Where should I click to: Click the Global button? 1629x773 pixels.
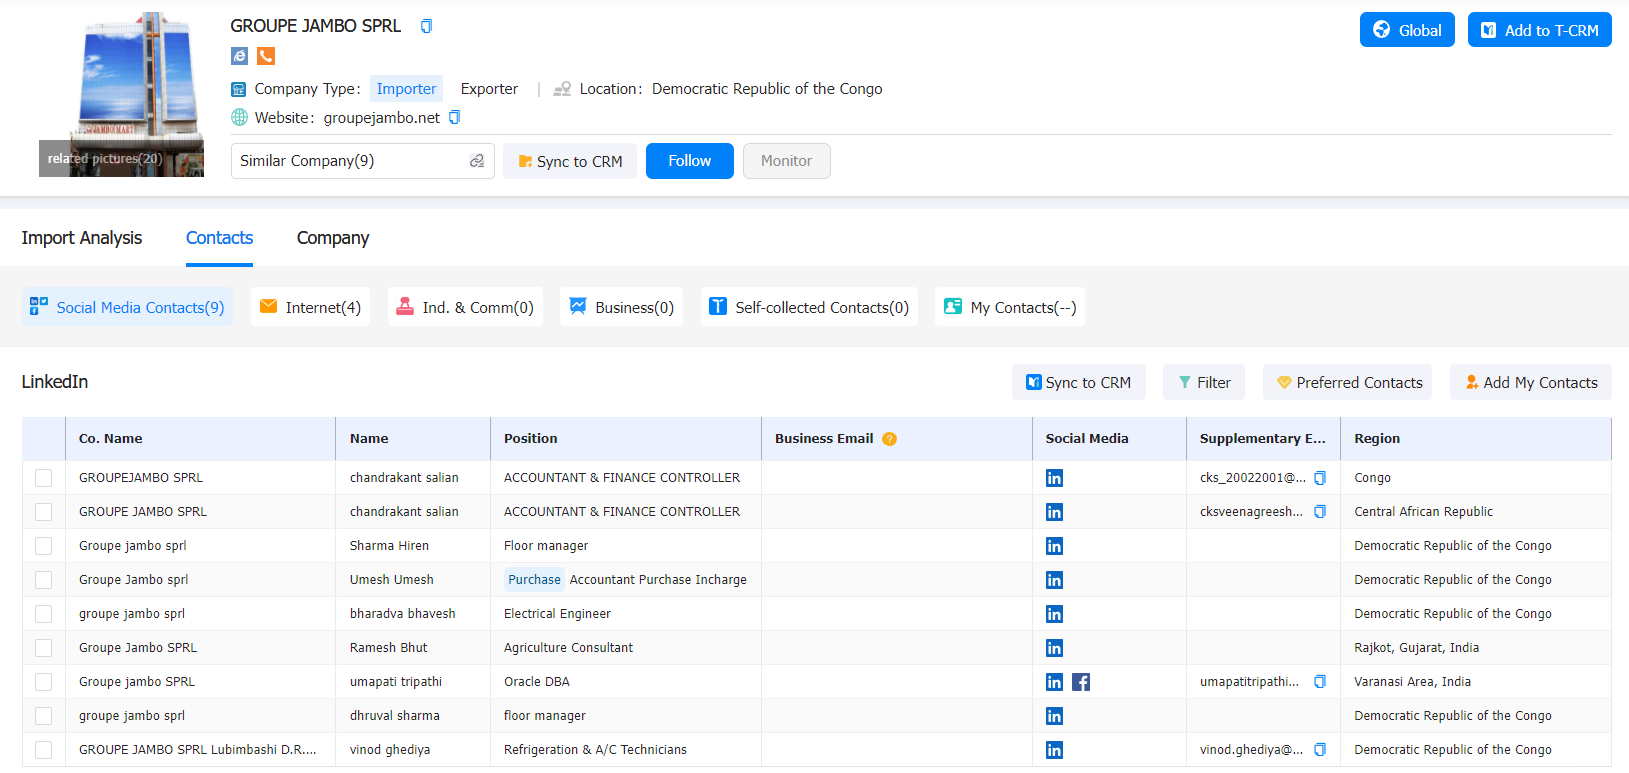1407,30
